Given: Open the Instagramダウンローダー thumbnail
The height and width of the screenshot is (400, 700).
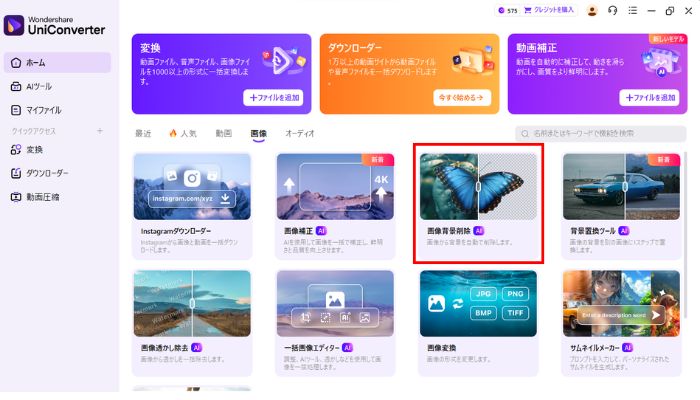Looking at the screenshot, I should (x=192, y=187).
